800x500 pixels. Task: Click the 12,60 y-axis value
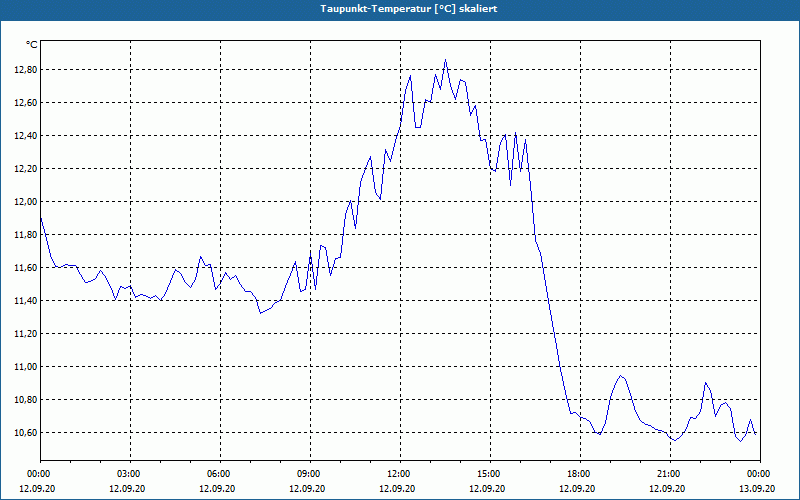(26, 103)
